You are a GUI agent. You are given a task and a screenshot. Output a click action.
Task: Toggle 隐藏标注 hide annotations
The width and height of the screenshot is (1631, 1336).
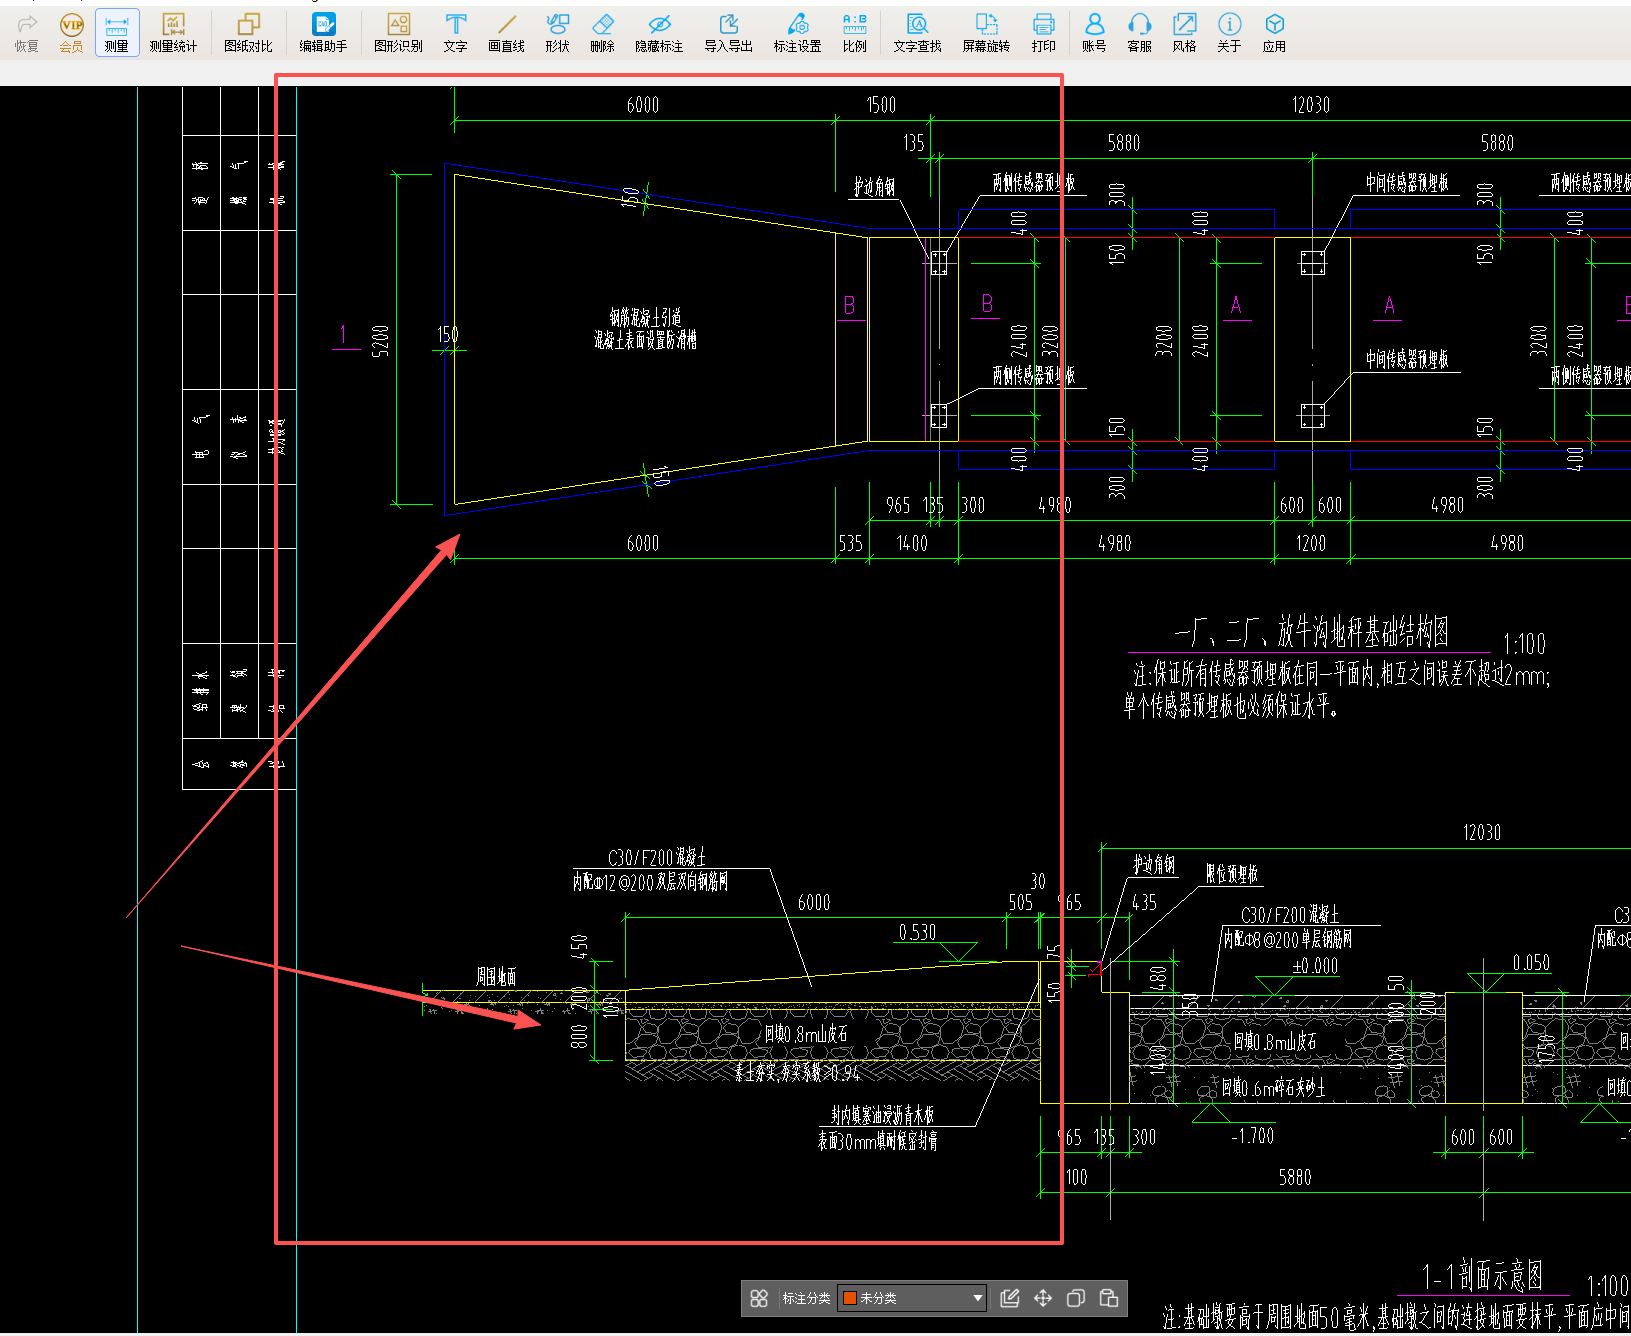[x=659, y=32]
